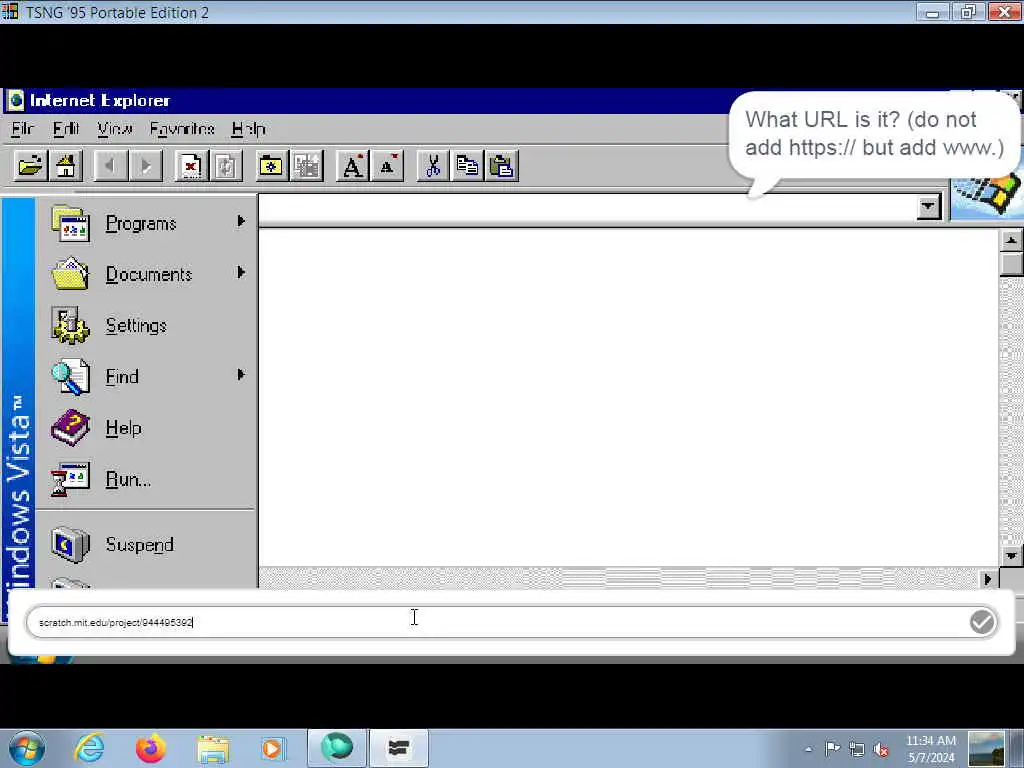Click the Paste clipboard icon
Viewport: 1024px width, 768px height.
tap(502, 166)
